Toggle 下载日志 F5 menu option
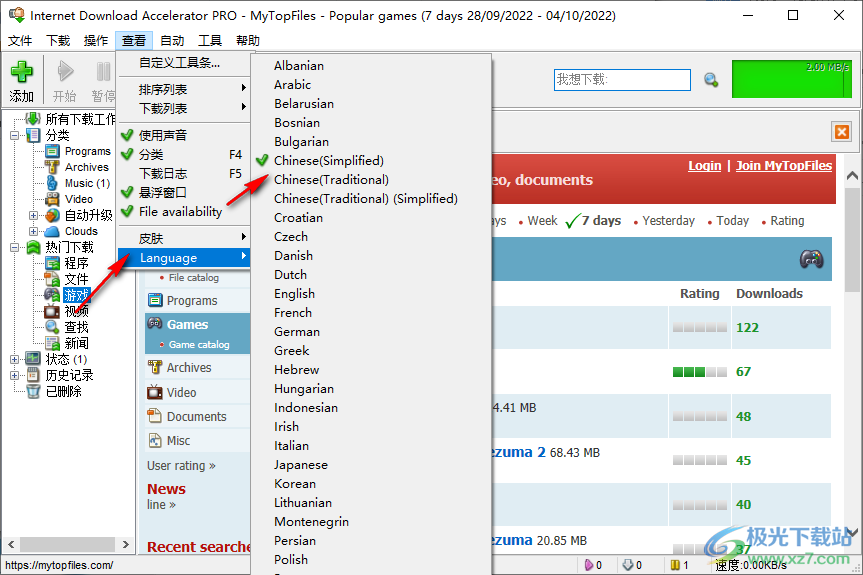Image resolution: width=863 pixels, height=575 pixels. (184, 174)
